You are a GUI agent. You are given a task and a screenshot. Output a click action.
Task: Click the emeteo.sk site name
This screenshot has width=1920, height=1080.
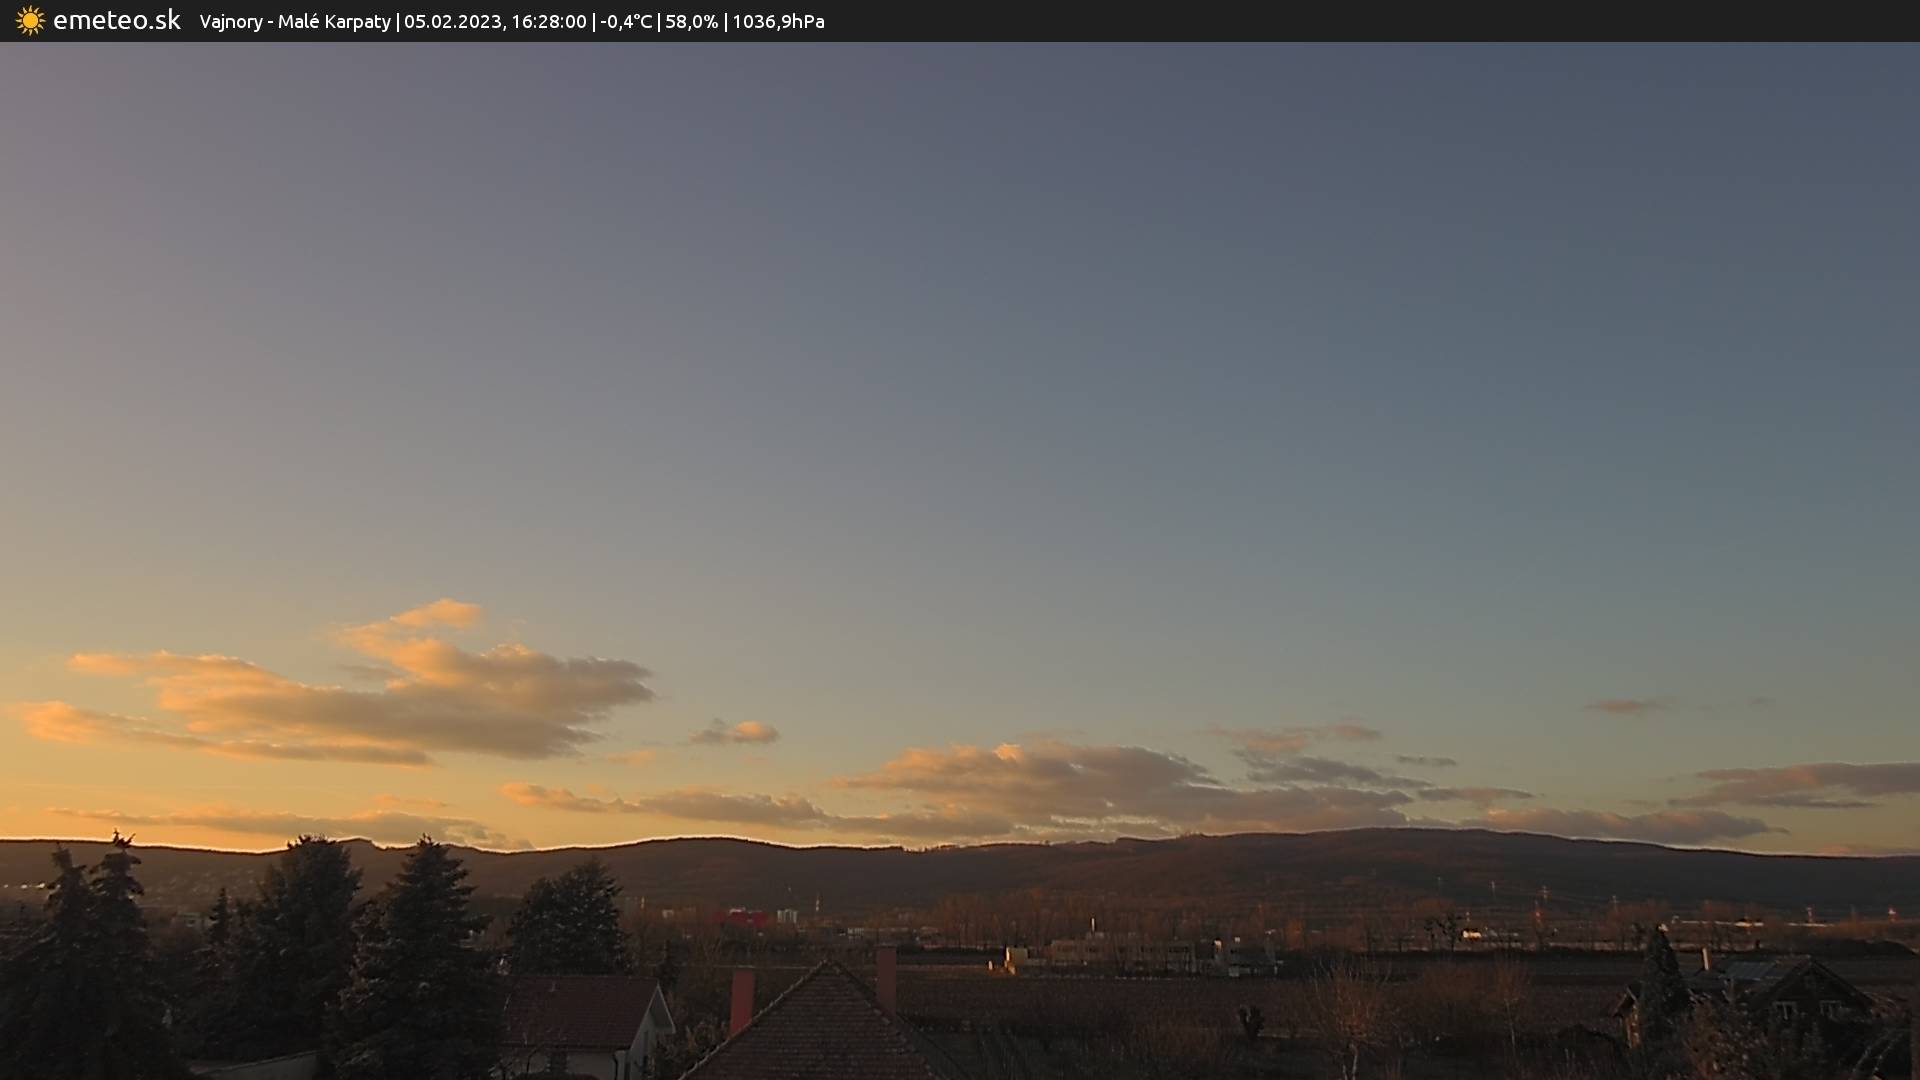coord(116,21)
